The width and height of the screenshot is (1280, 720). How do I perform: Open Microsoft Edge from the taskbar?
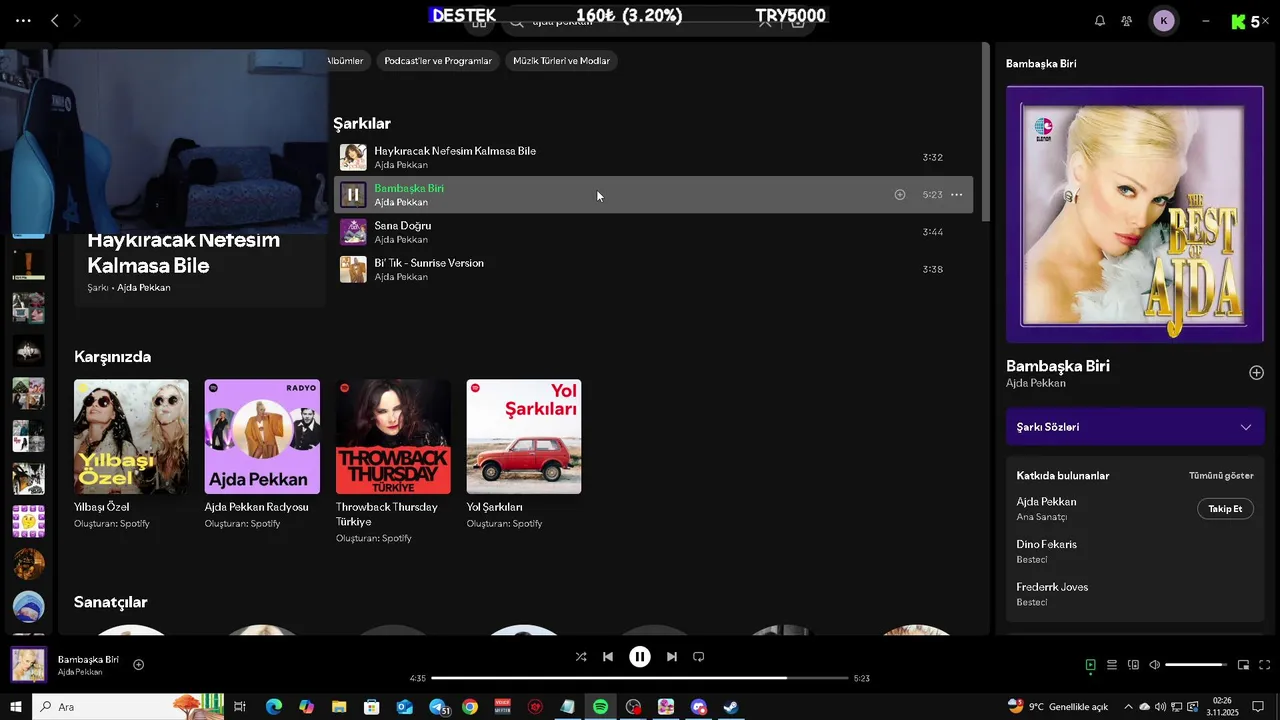pyautogui.click(x=274, y=707)
